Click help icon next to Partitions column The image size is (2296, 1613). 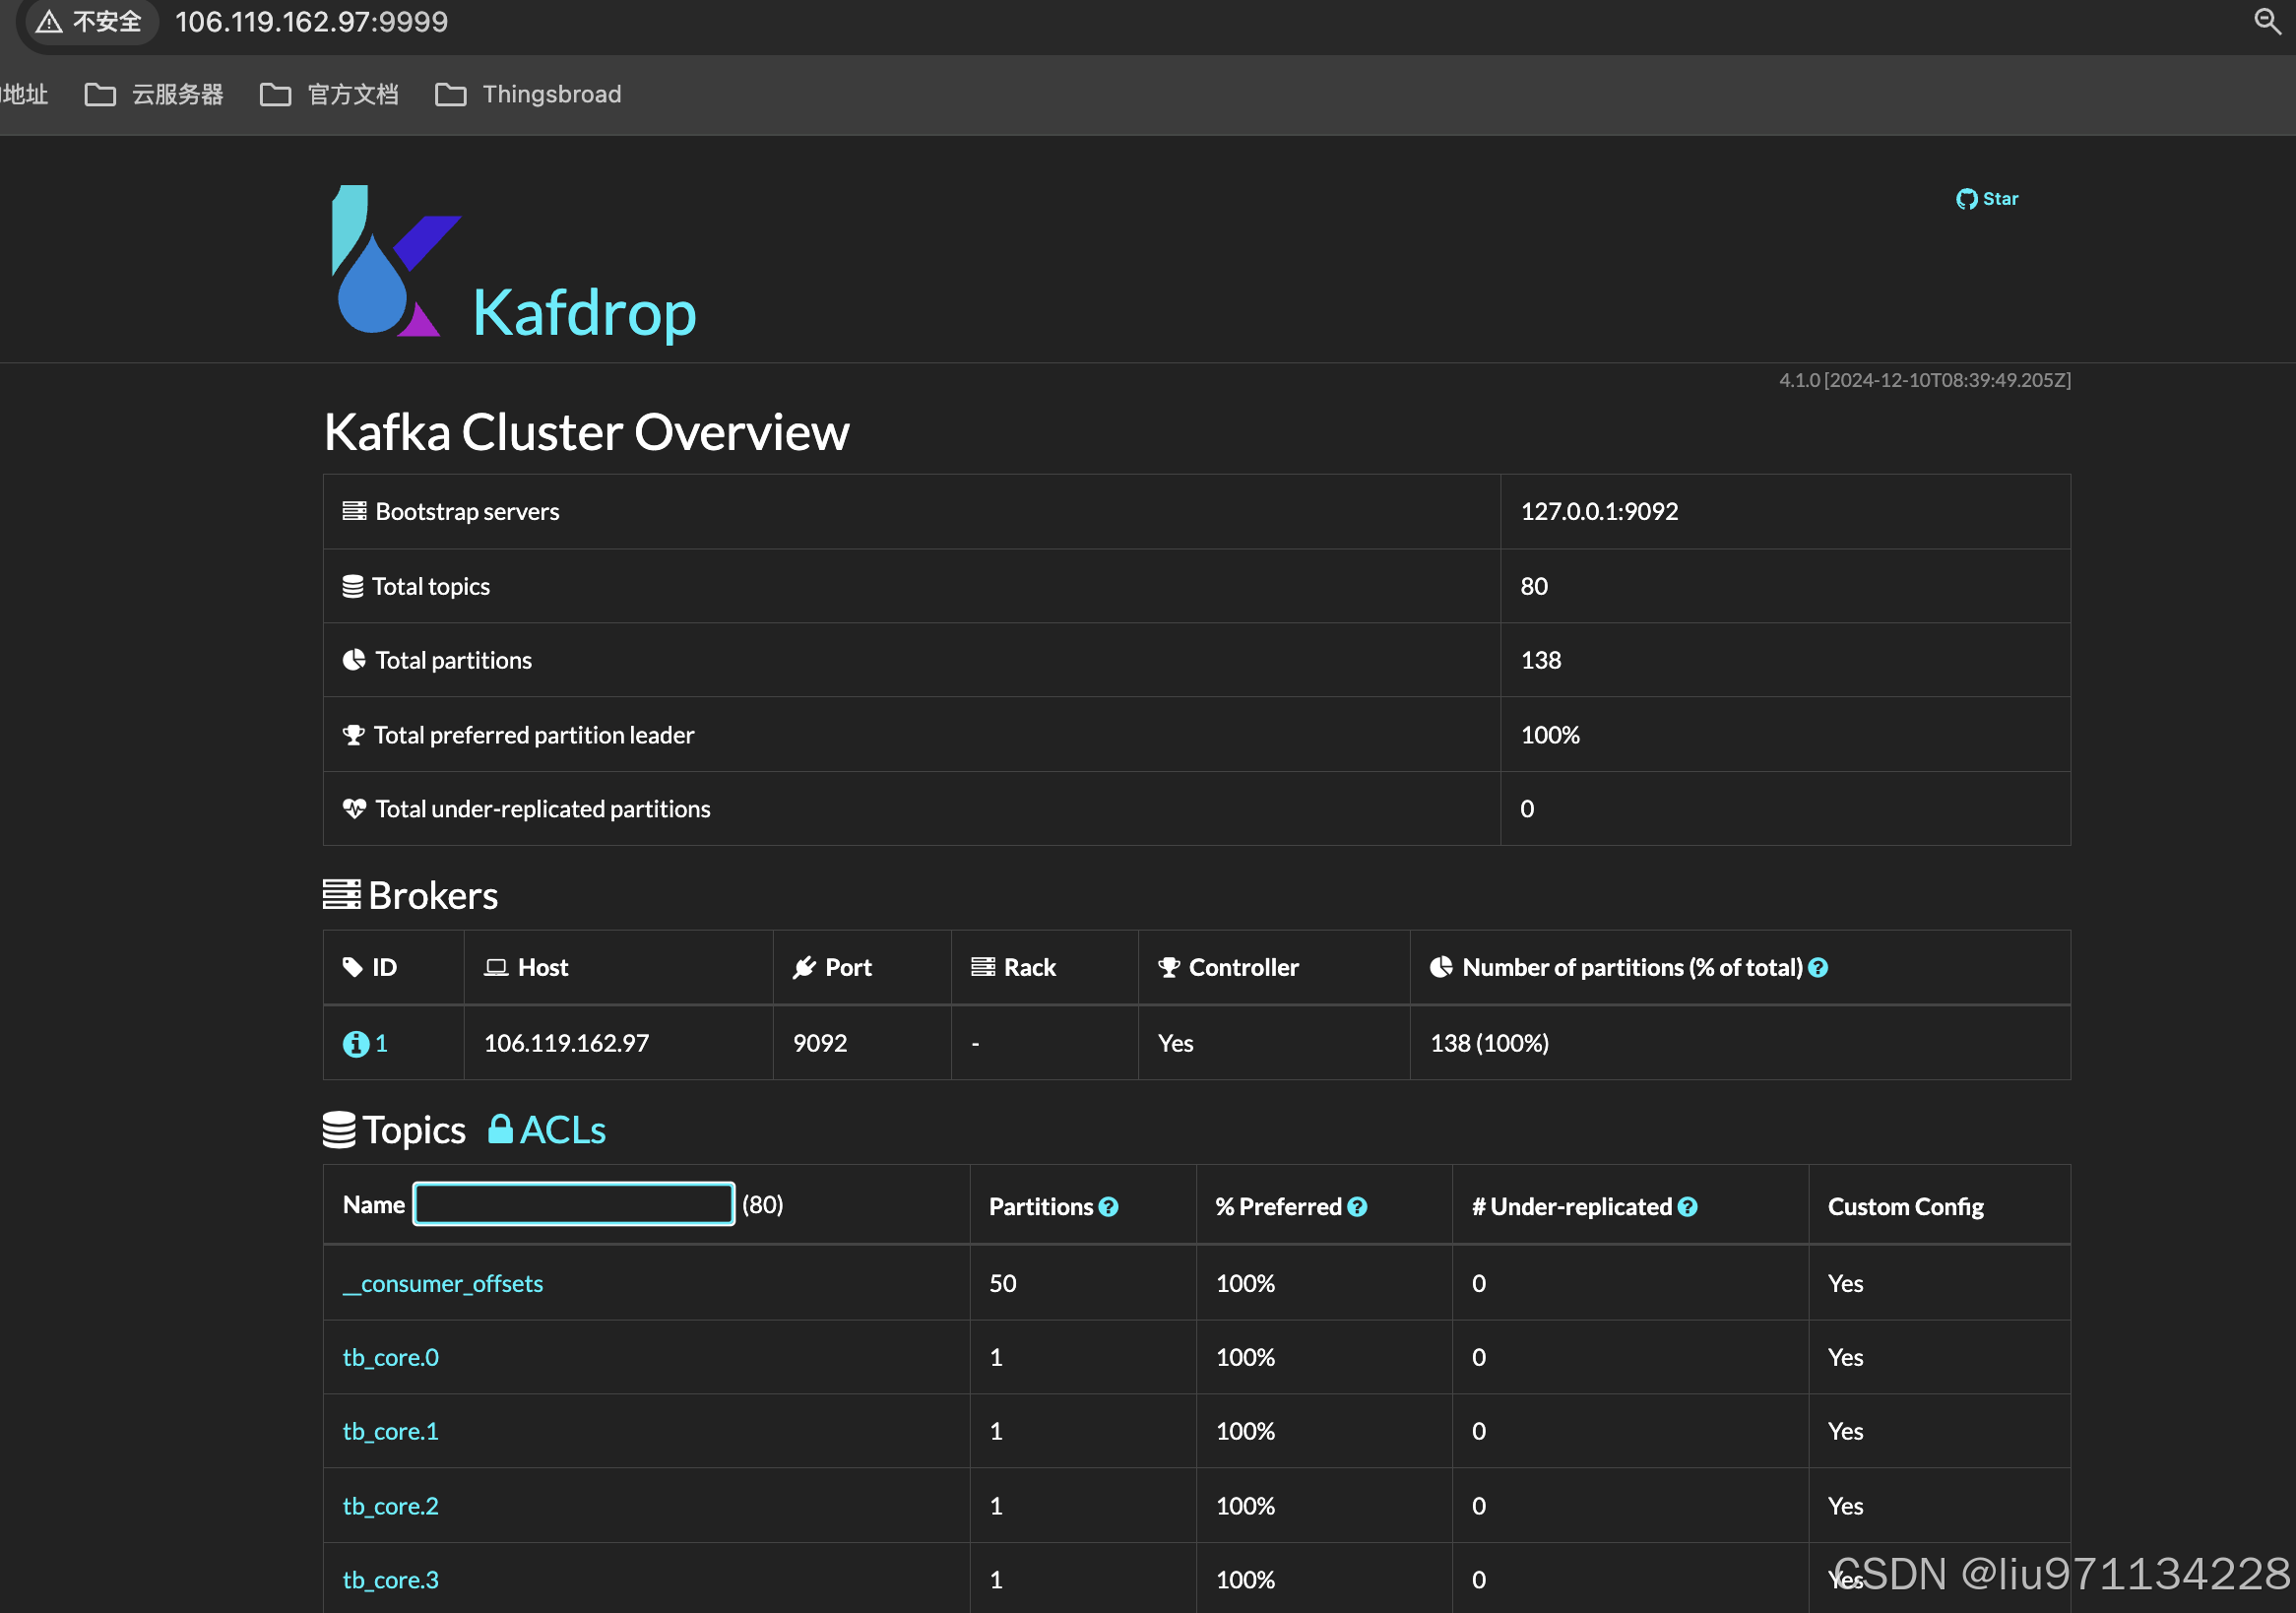click(x=1108, y=1207)
